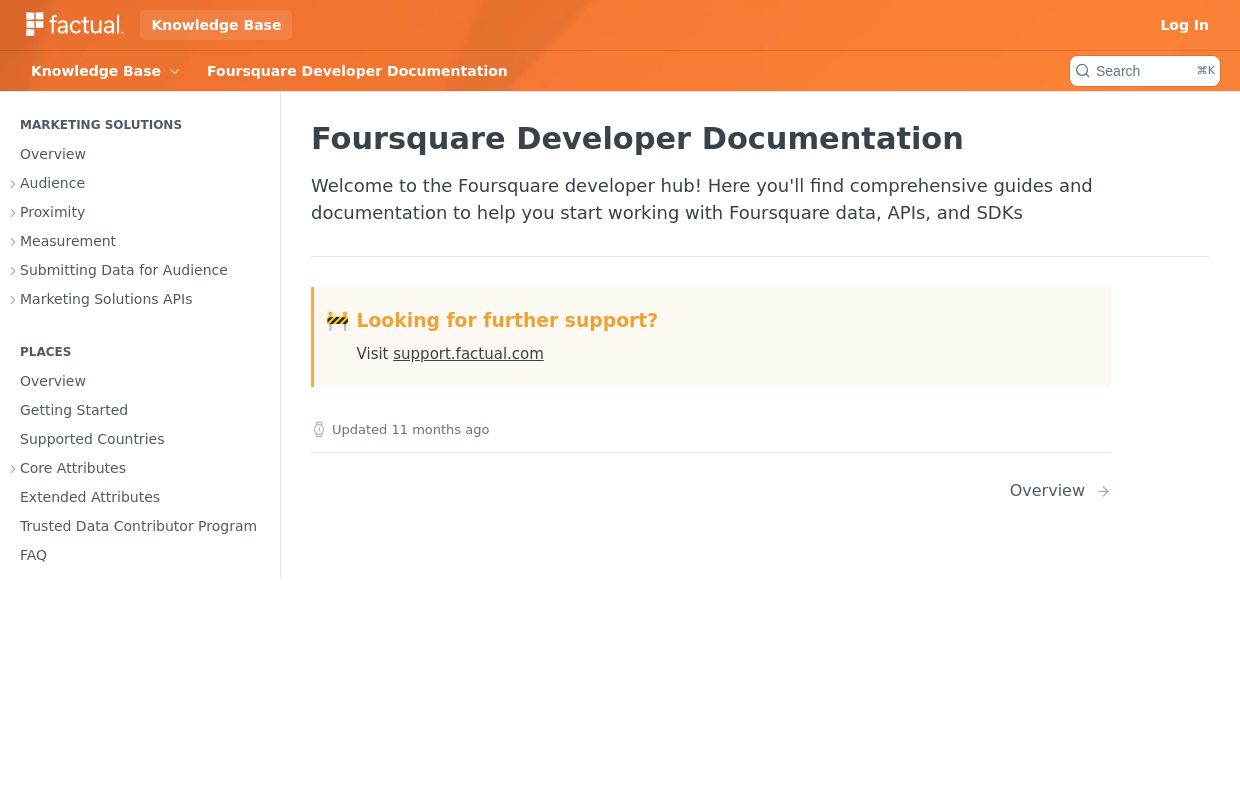1240x800 pixels.
Task: Click the arrow icon next to Overview
Action: [1103, 491]
